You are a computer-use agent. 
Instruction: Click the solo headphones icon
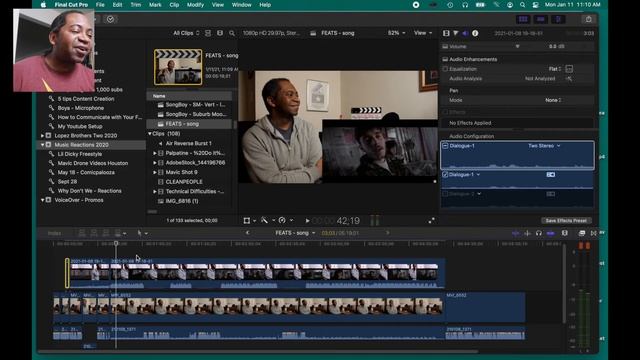pyautogui.click(x=538, y=233)
